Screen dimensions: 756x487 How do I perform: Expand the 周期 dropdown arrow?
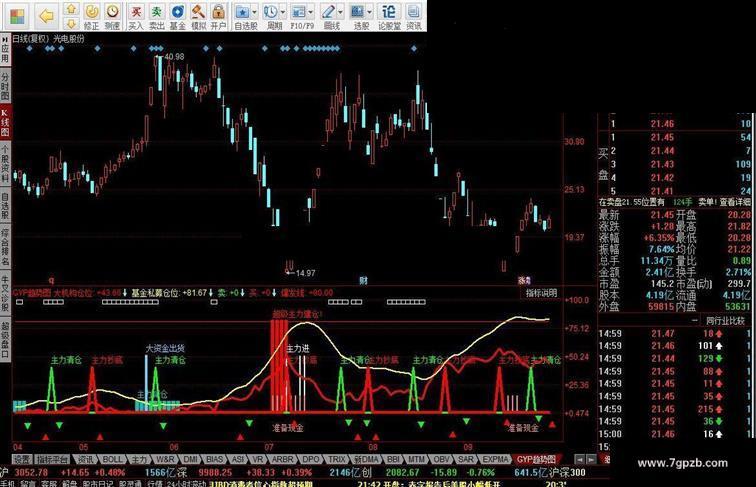click(x=283, y=12)
